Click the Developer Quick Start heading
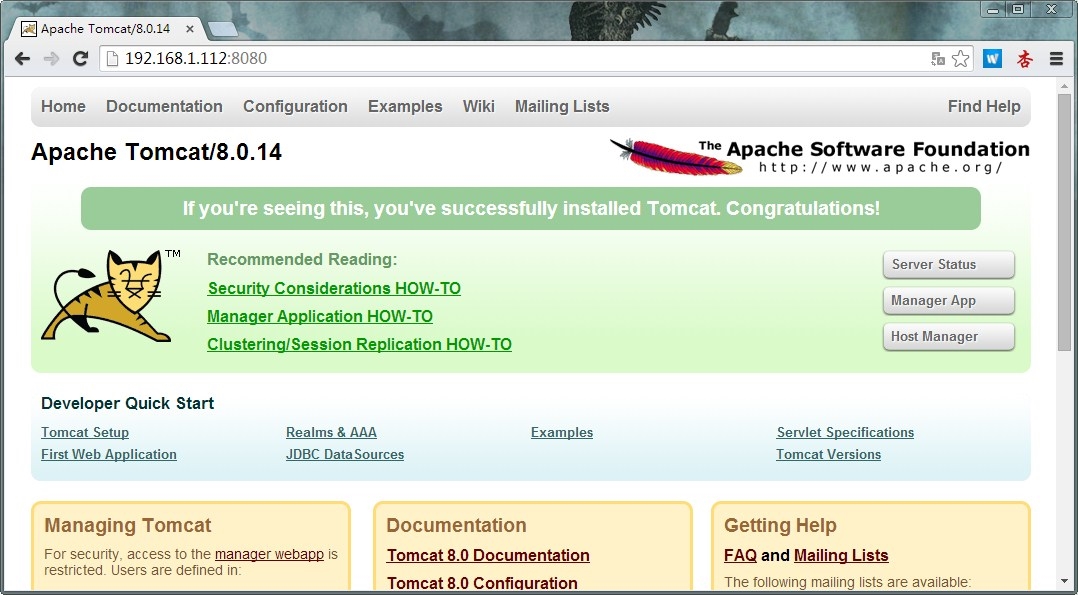Image resolution: width=1078 pixels, height=595 pixels. [127, 404]
